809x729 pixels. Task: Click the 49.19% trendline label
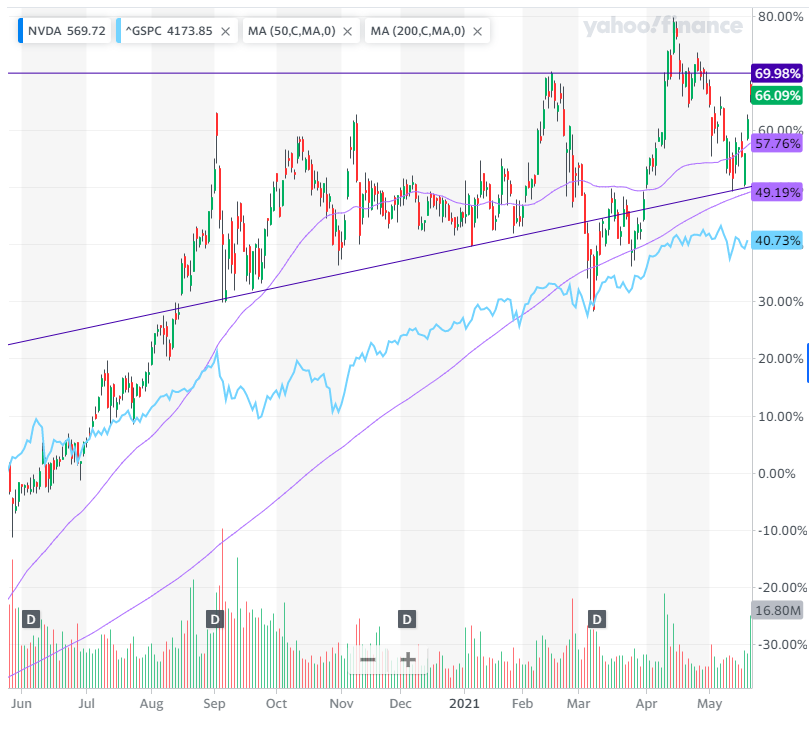click(x=777, y=192)
